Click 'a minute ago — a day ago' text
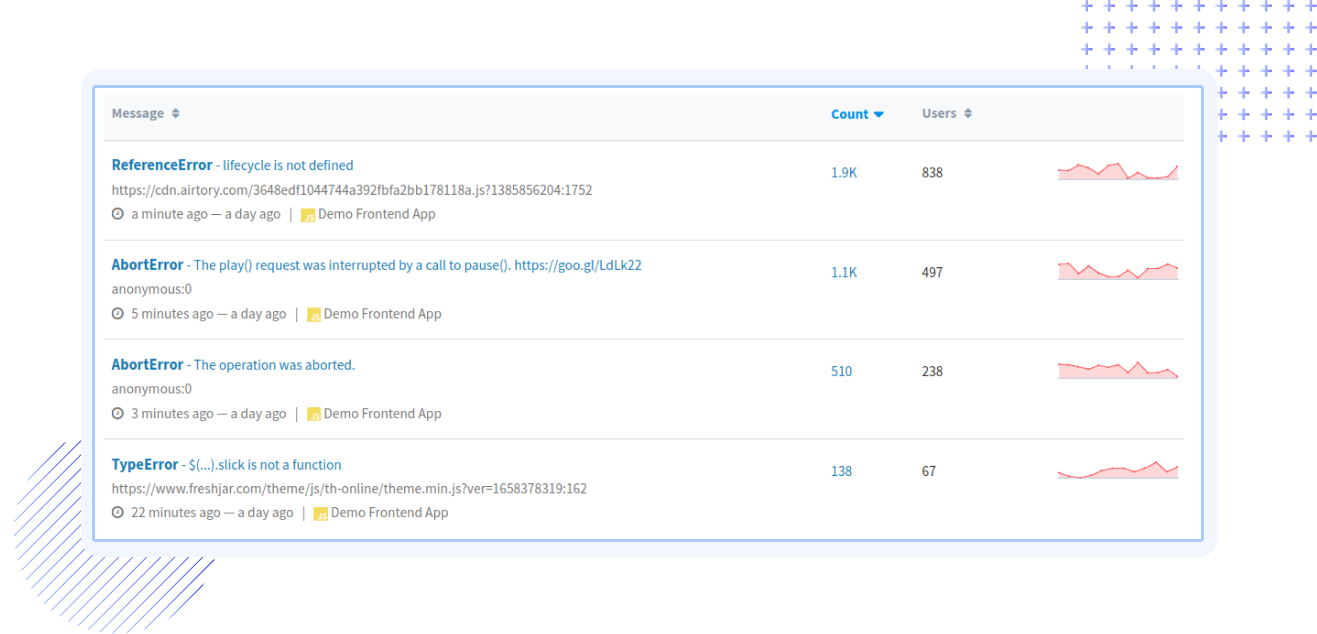The image size is (1317, 634). pos(206,214)
